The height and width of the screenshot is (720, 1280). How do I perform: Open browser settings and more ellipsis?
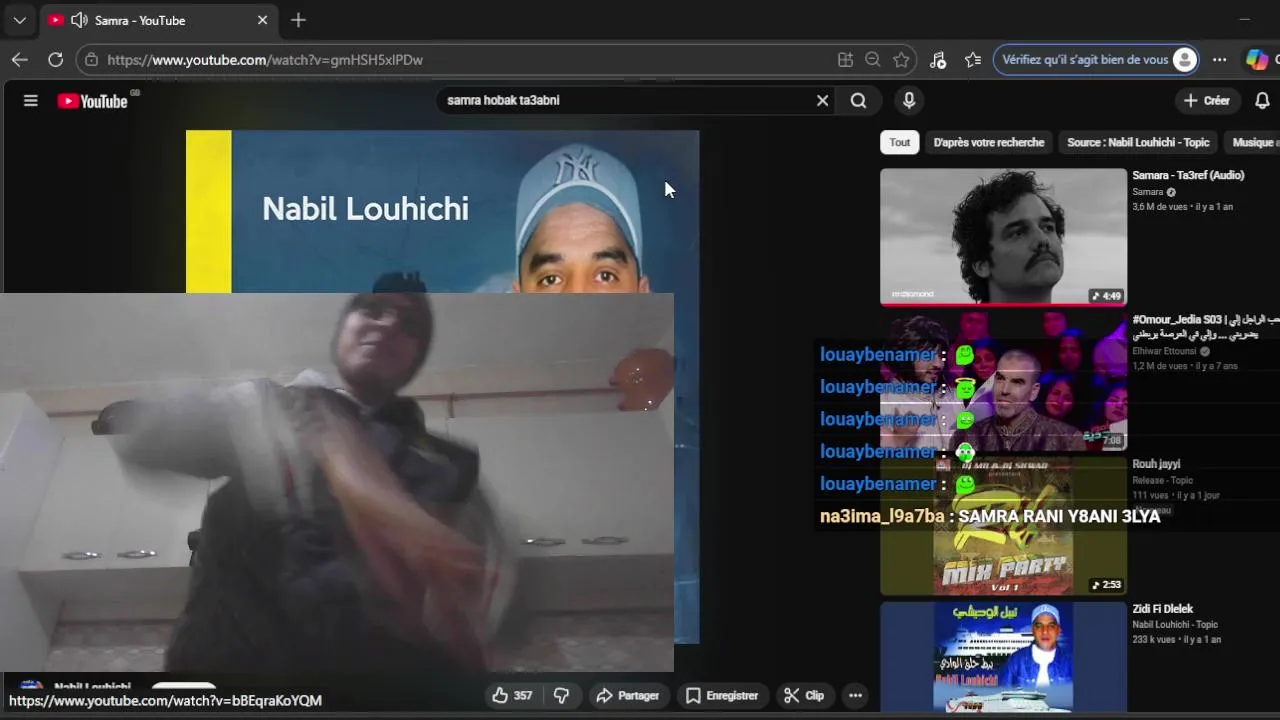pyautogui.click(x=1219, y=60)
